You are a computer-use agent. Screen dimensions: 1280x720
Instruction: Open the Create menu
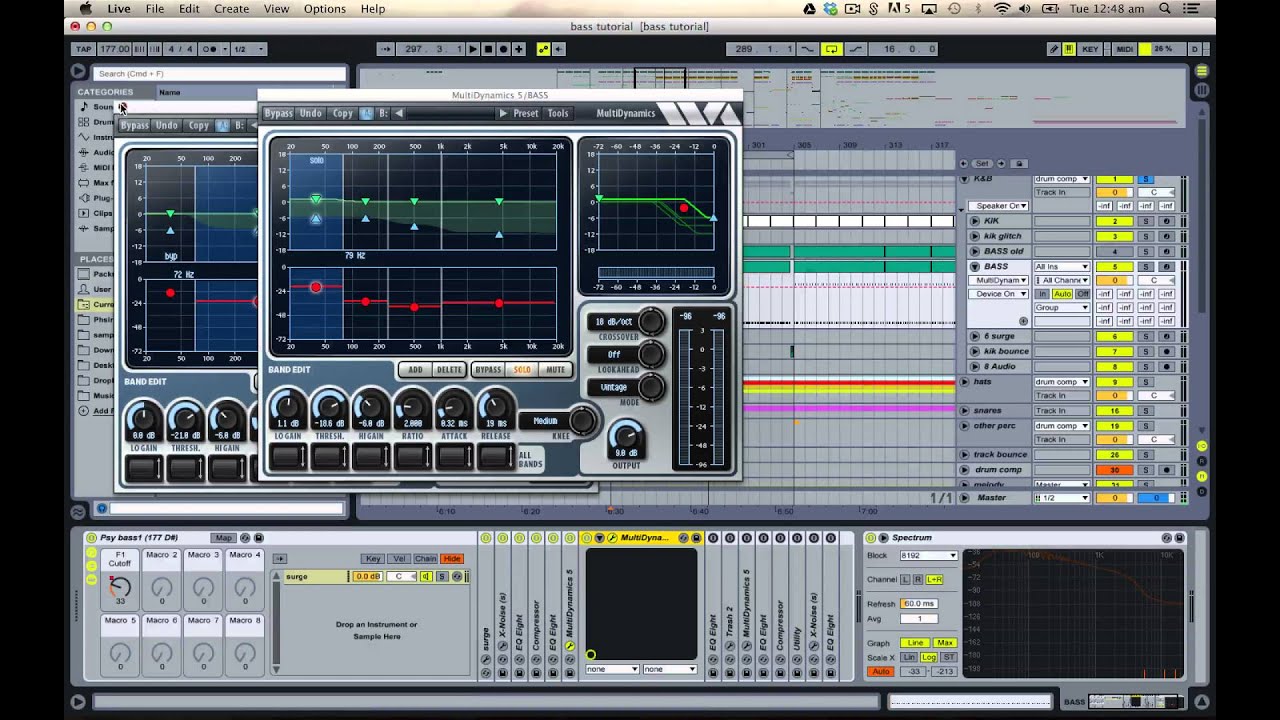tap(231, 9)
